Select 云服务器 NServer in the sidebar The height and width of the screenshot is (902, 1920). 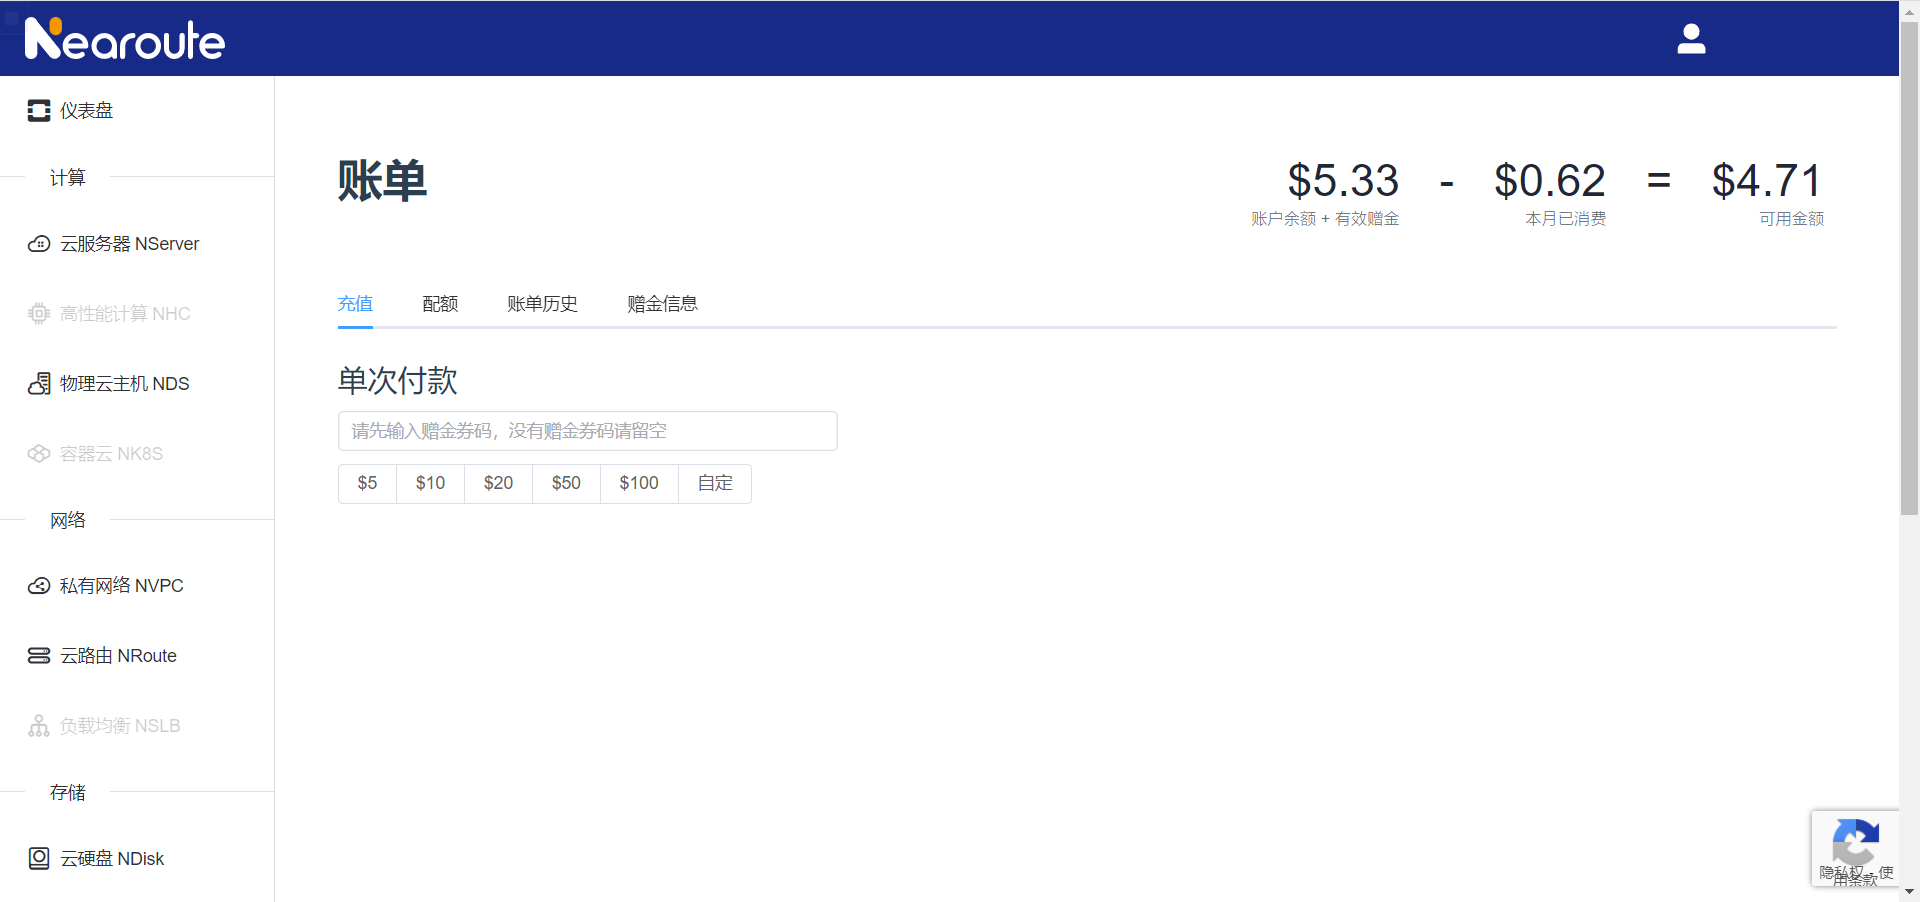click(128, 243)
